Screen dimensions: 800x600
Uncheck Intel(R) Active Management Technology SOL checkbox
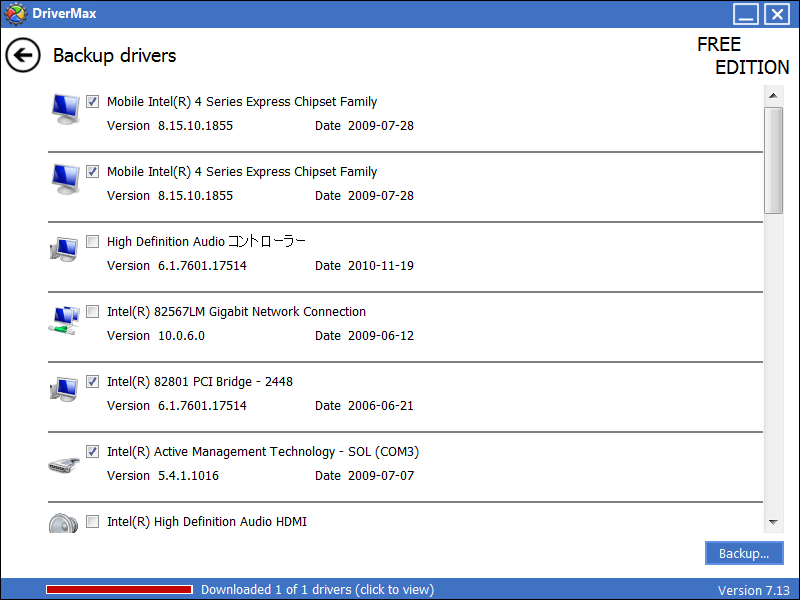(92, 451)
